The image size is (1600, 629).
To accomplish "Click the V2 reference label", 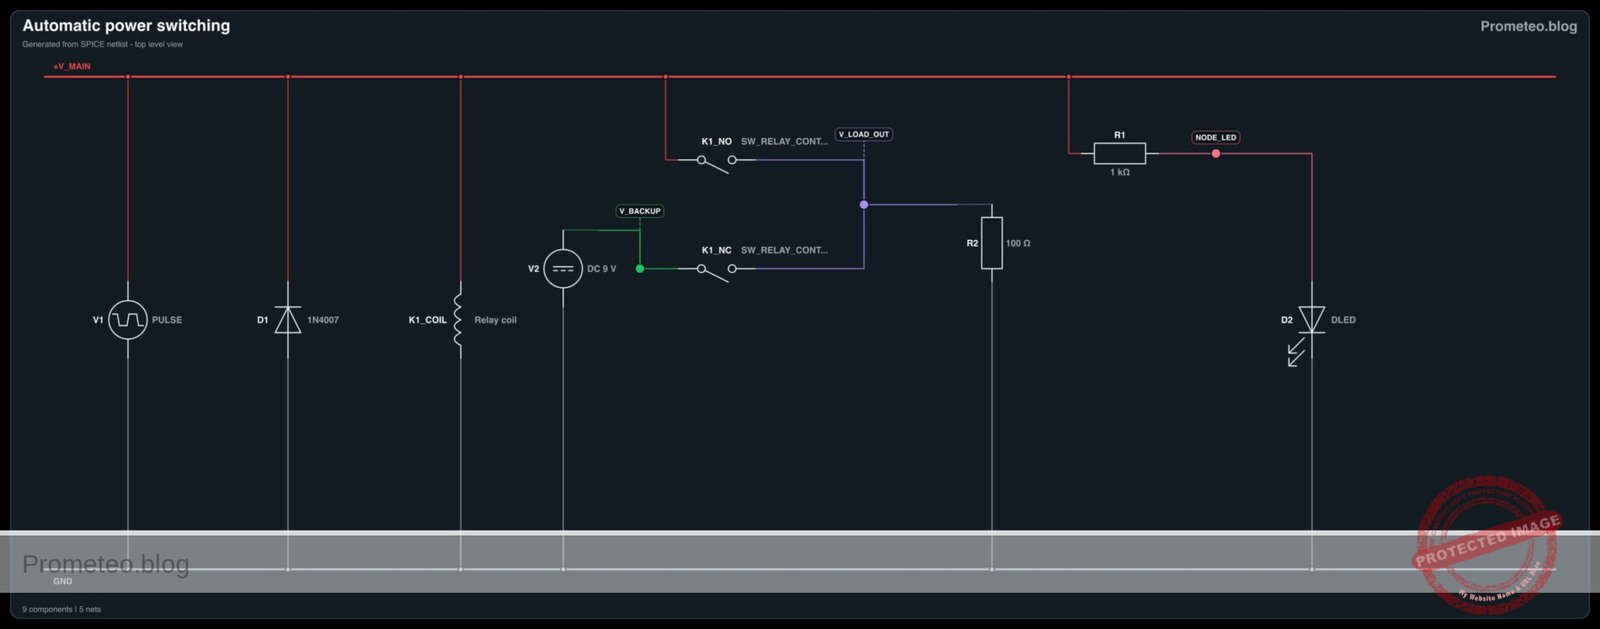I will [x=534, y=269].
